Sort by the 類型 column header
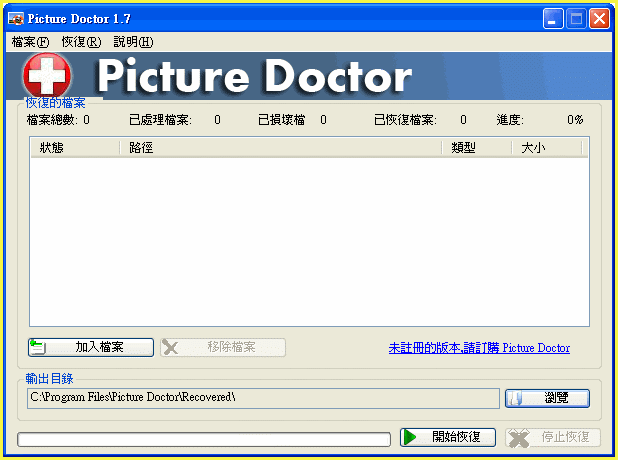The height and width of the screenshot is (460, 618). tap(476, 147)
